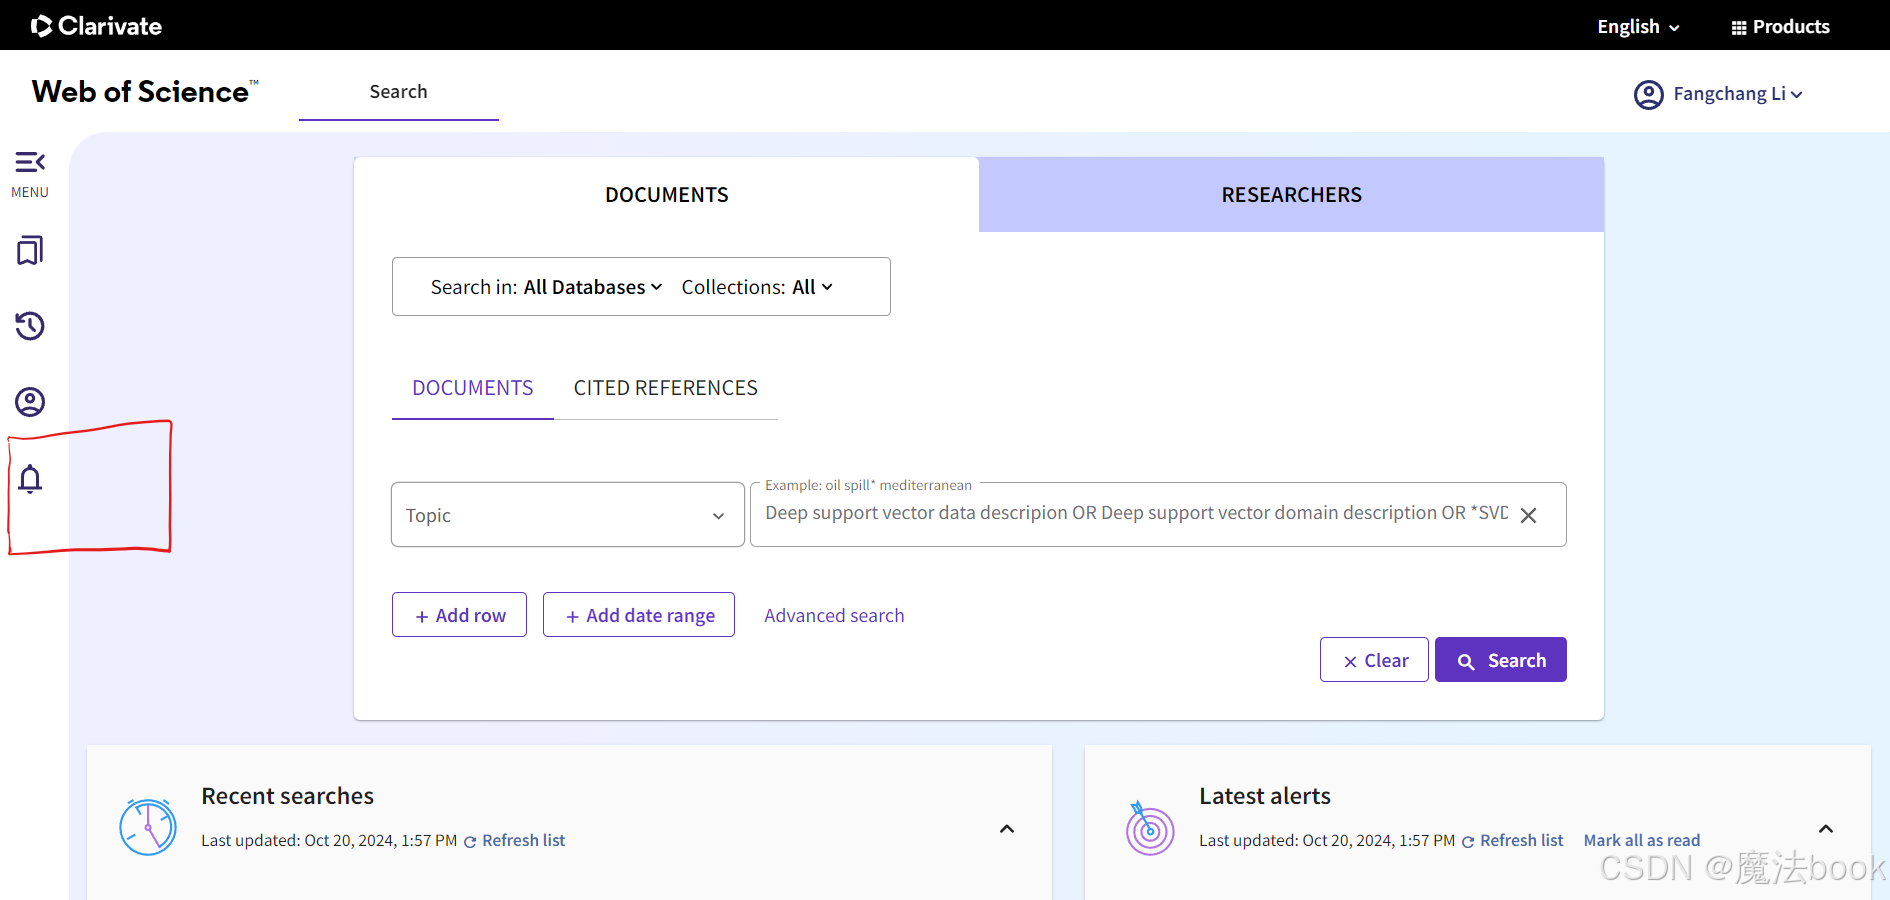Open the researcher profile sidebar icon
The width and height of the screenshot is (1890, 900).
point(30,402)
